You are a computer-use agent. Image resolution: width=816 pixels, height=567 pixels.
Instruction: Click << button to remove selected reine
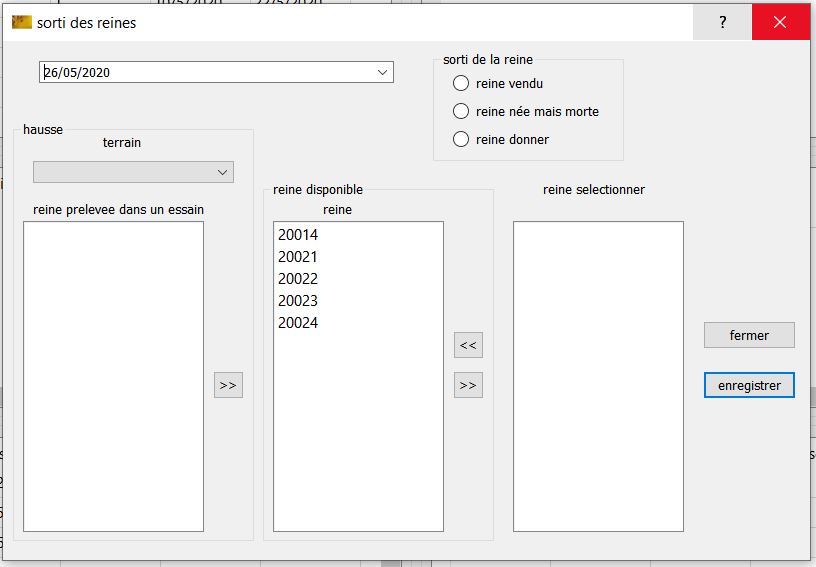coord(468,346)
